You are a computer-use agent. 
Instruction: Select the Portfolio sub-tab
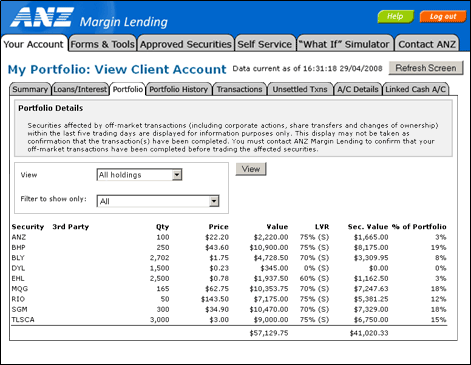point(128,89)
